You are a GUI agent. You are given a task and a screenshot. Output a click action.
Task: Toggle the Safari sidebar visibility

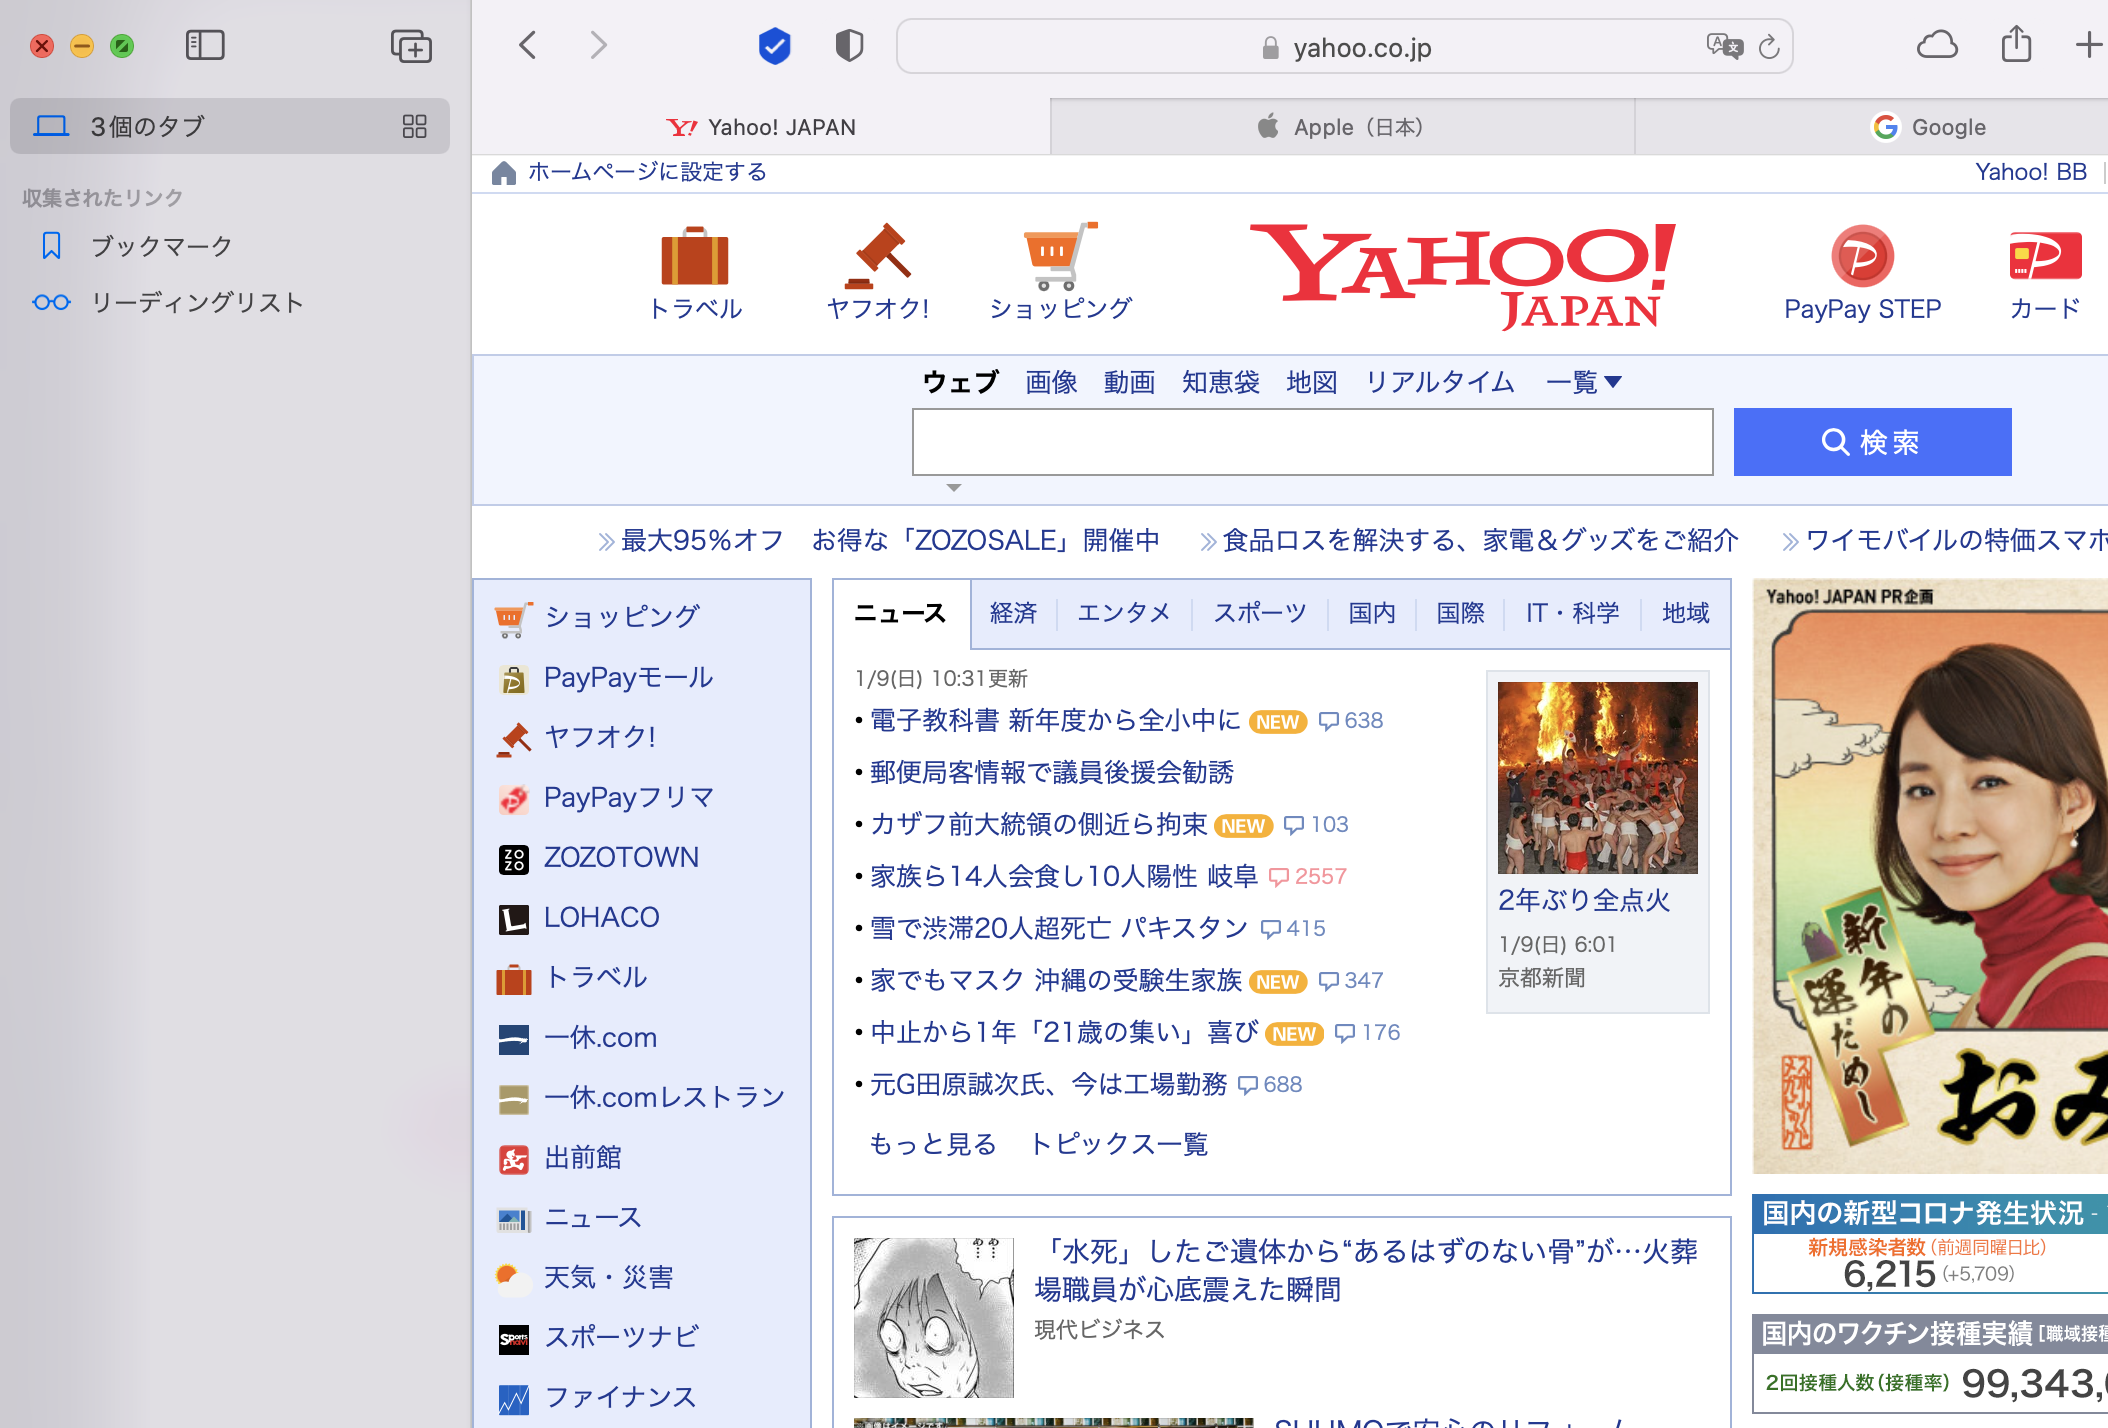(205, 45)
